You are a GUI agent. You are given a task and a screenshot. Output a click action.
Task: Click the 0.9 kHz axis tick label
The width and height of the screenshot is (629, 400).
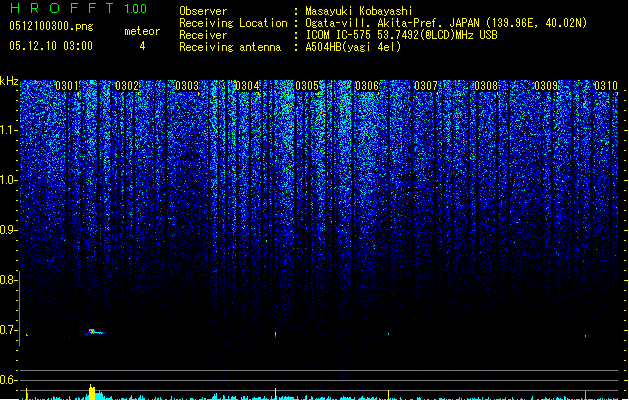9,230
